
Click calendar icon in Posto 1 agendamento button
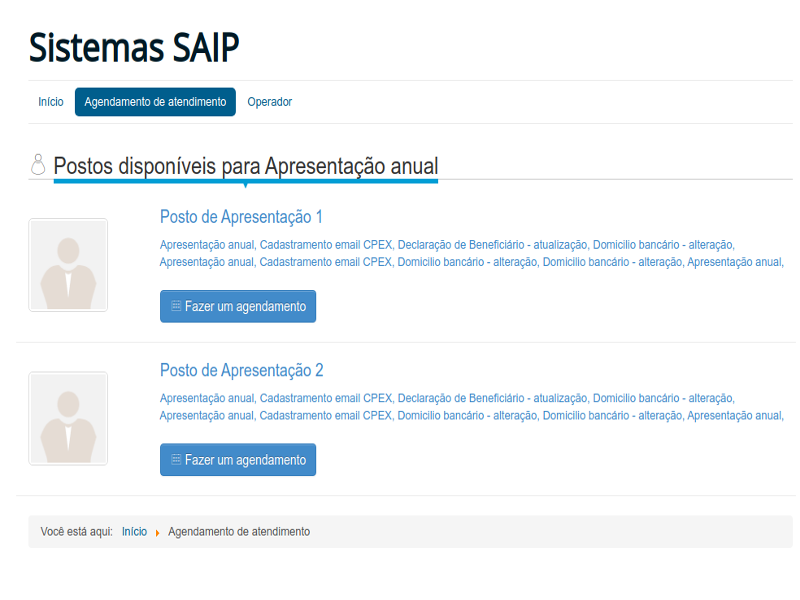tap(176, 307)
